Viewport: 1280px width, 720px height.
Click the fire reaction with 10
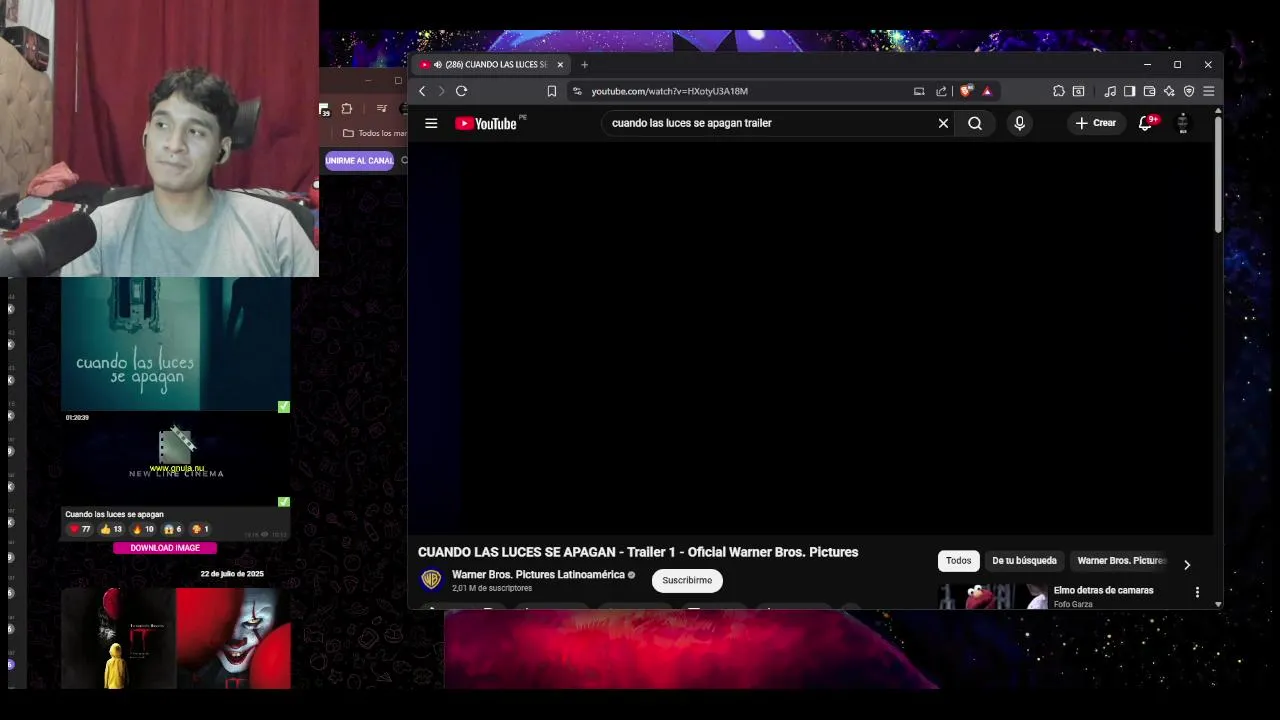(x=143, y=529)
